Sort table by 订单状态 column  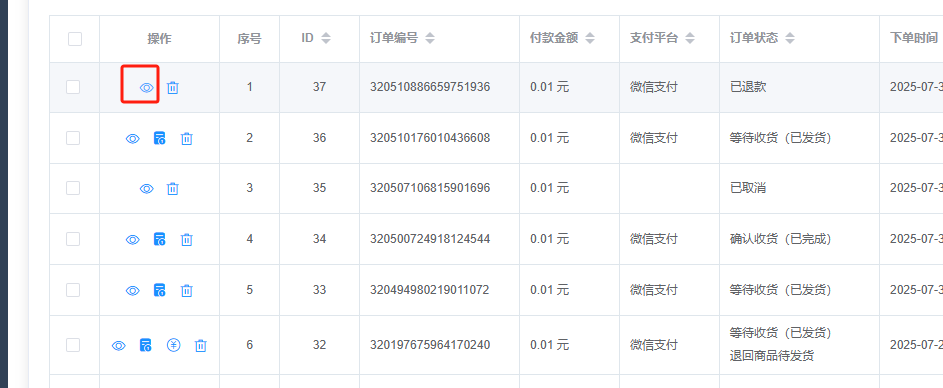tap(790, 38)
